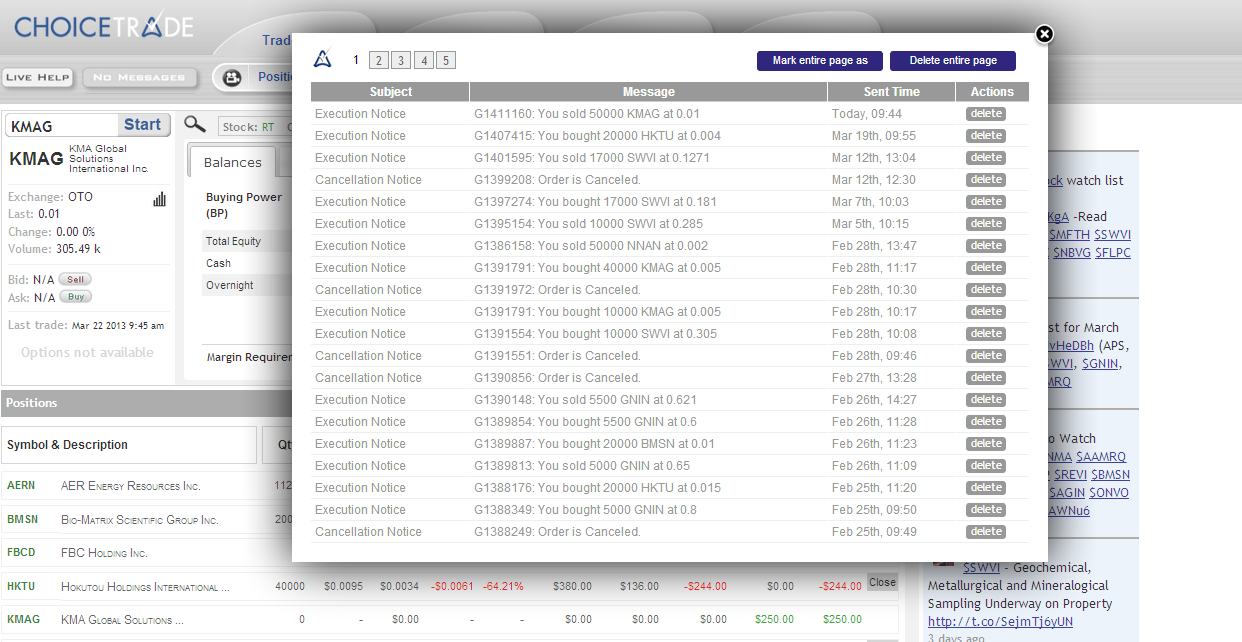
Task: Click the Subject column header
Action: pos(390,92)
